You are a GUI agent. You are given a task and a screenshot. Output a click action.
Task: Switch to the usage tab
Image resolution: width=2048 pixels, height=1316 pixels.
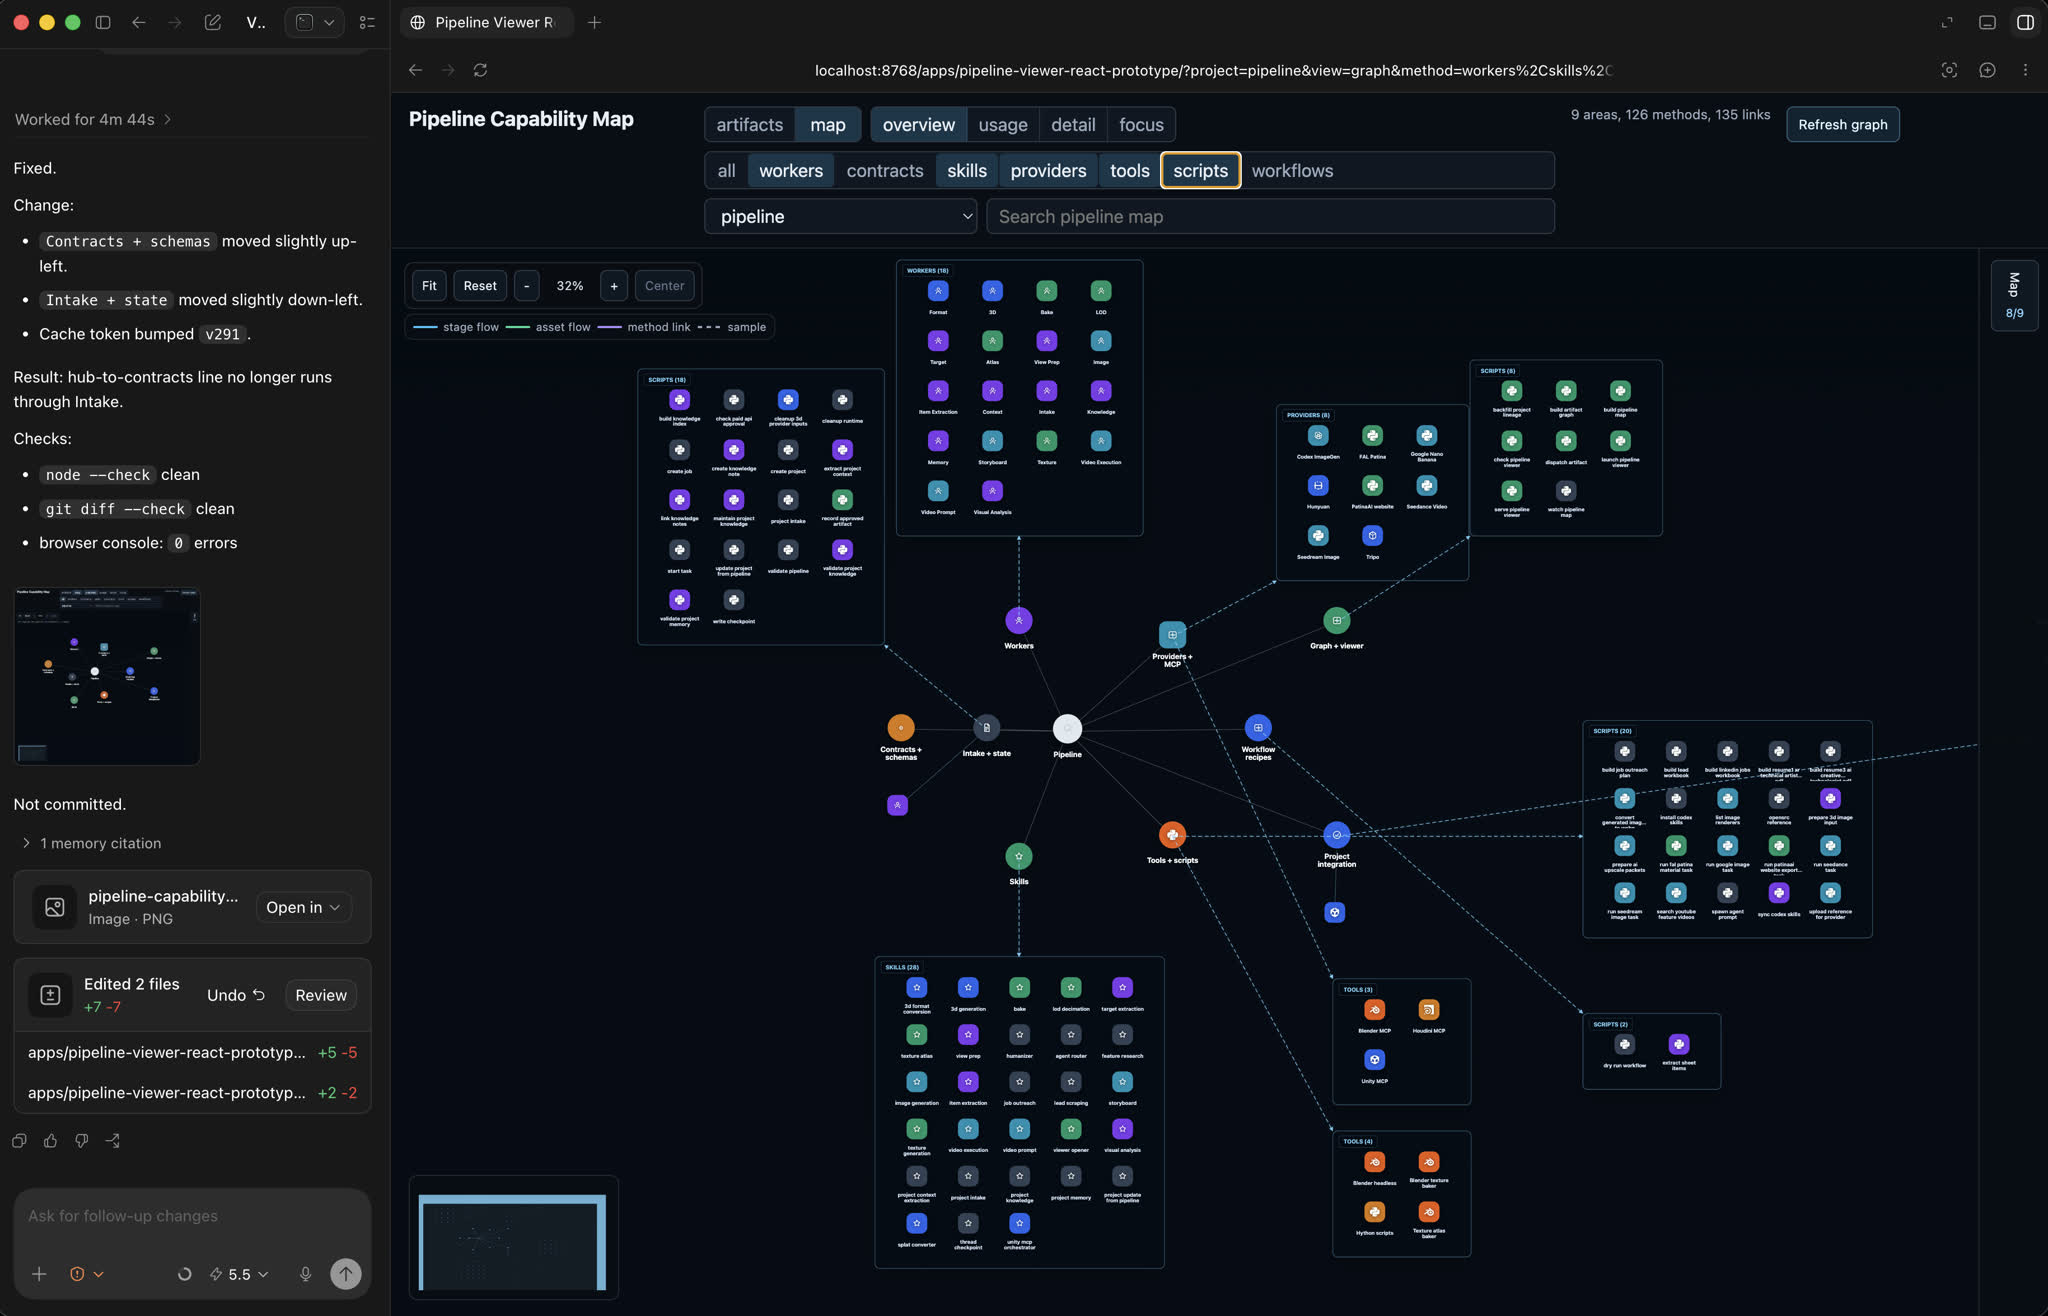[1002, 125]
